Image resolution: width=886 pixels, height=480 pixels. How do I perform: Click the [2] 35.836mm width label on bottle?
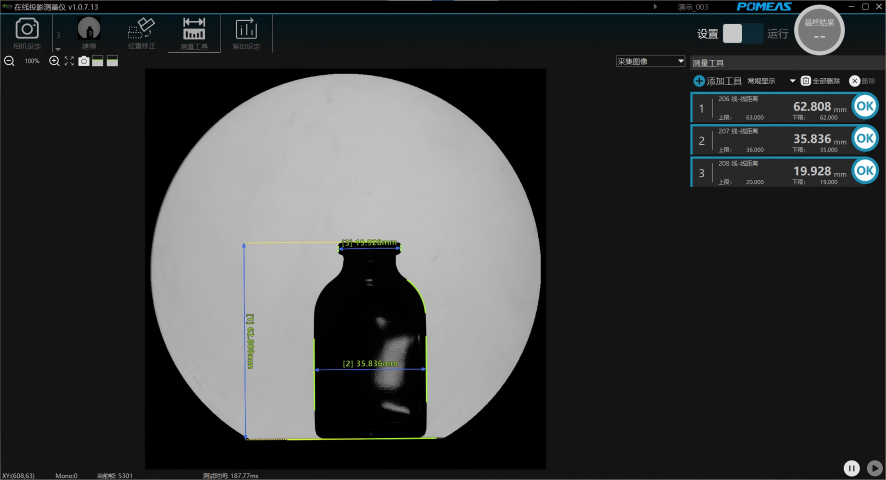coord(370,364)
